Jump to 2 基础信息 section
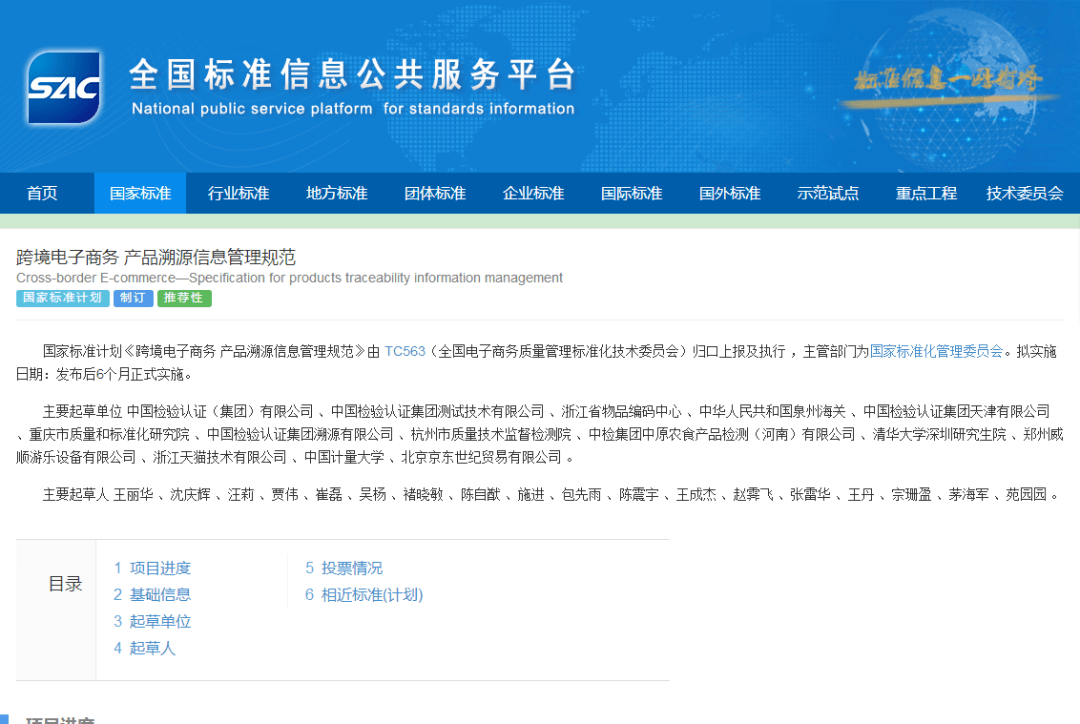Viewport: 1080px width, 724px height. pyautogui.click(x=152, y=594)
